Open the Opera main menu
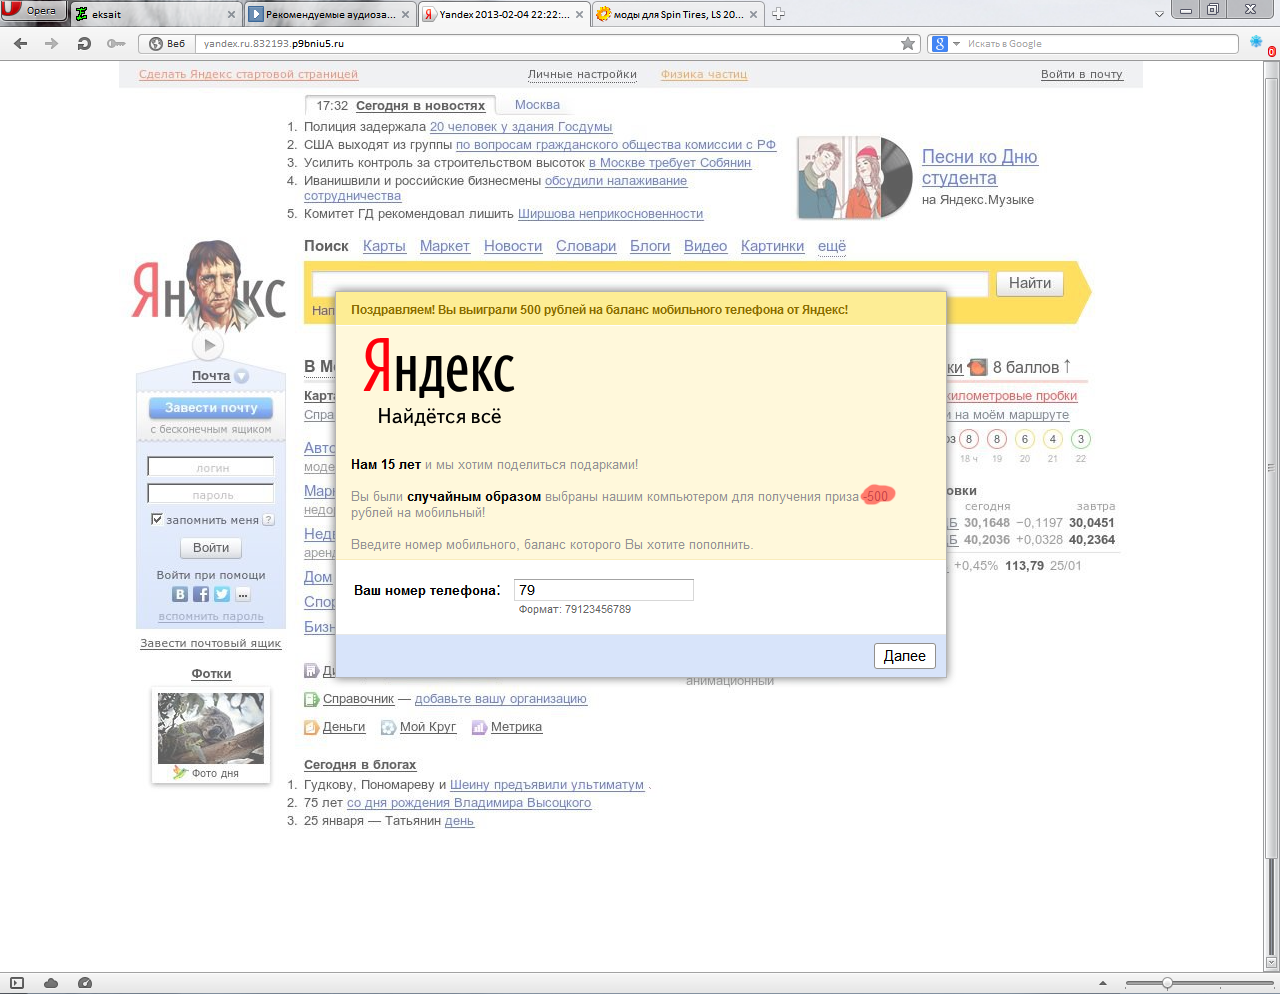Viewport: 1280px width, 994px height. (x=33, y=11)
